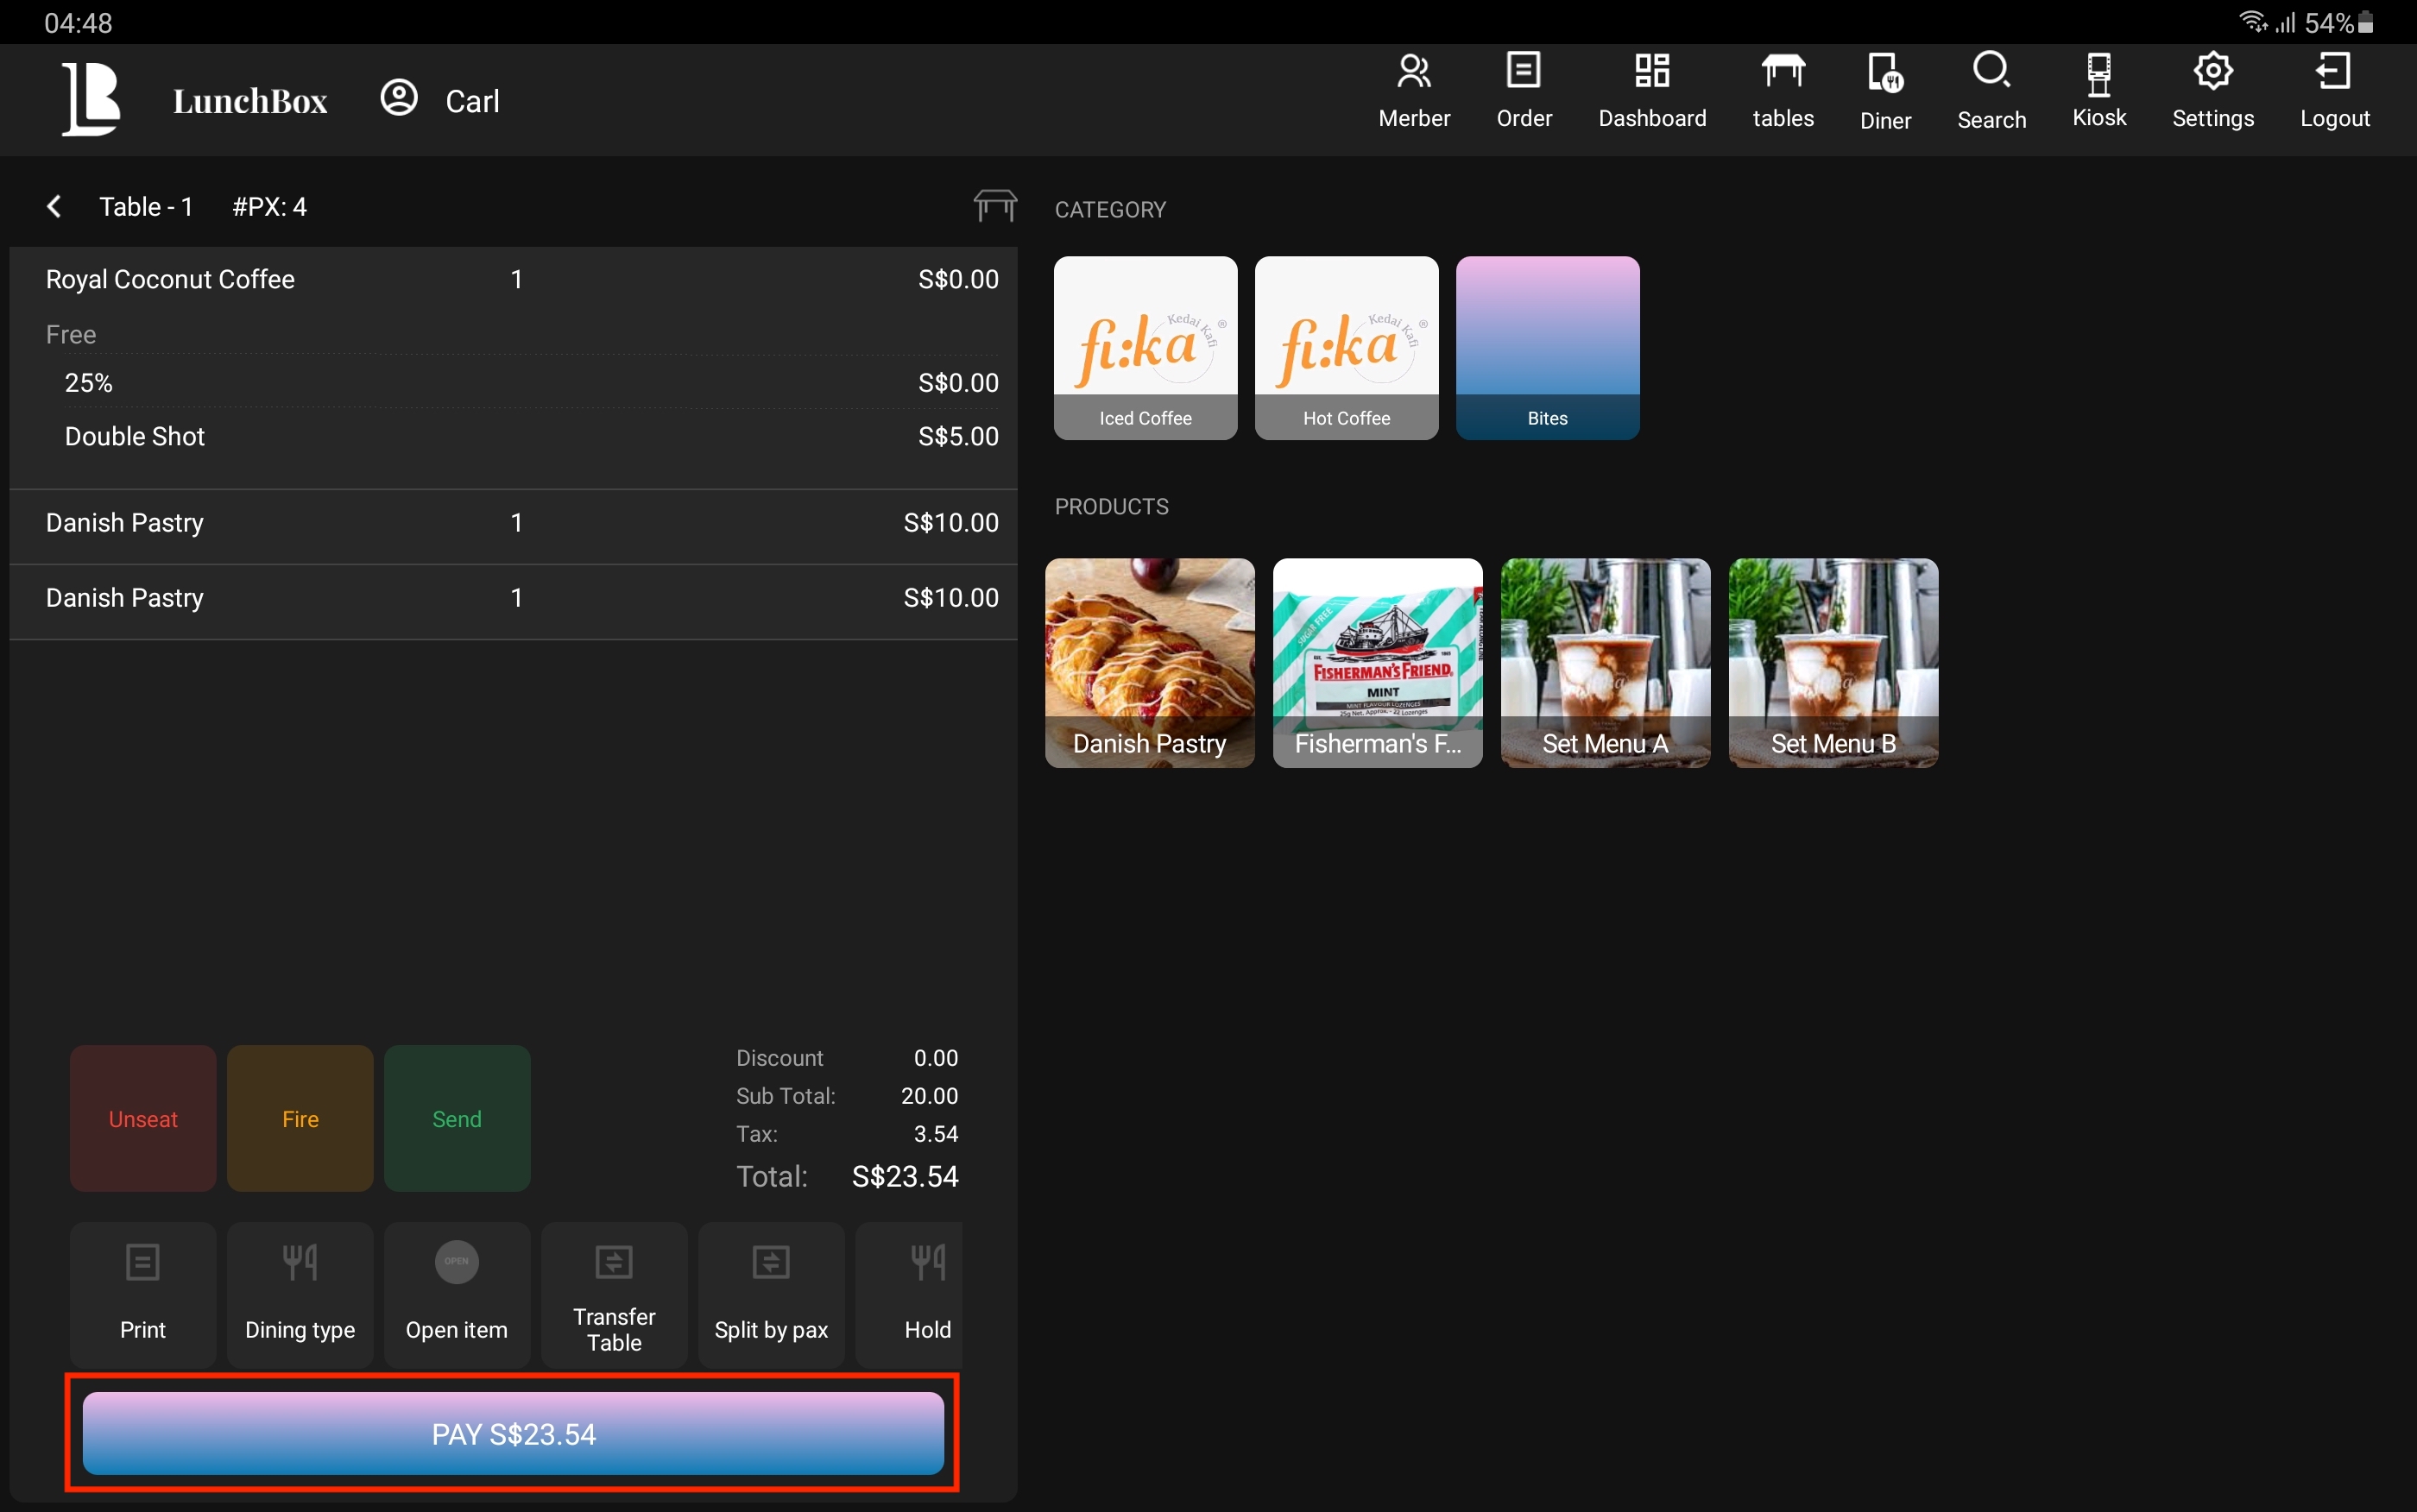Switch to Kiosk mode
2417x1512 pixels.
(x=2098, y=90)
